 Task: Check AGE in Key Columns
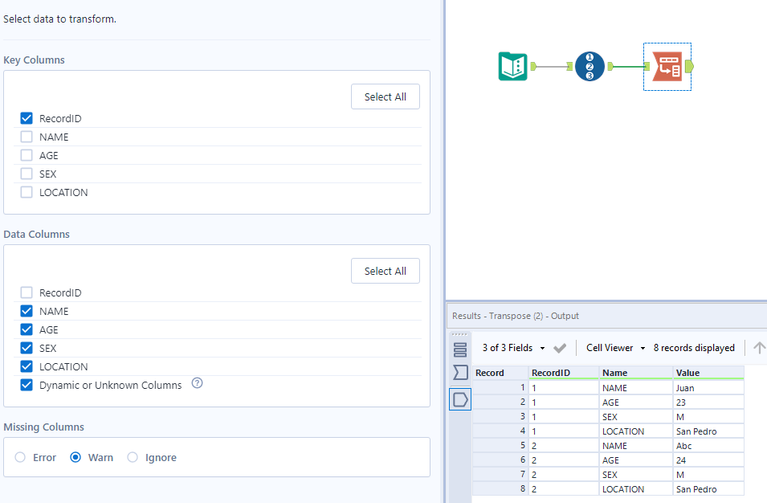click(x=26, y=156)
